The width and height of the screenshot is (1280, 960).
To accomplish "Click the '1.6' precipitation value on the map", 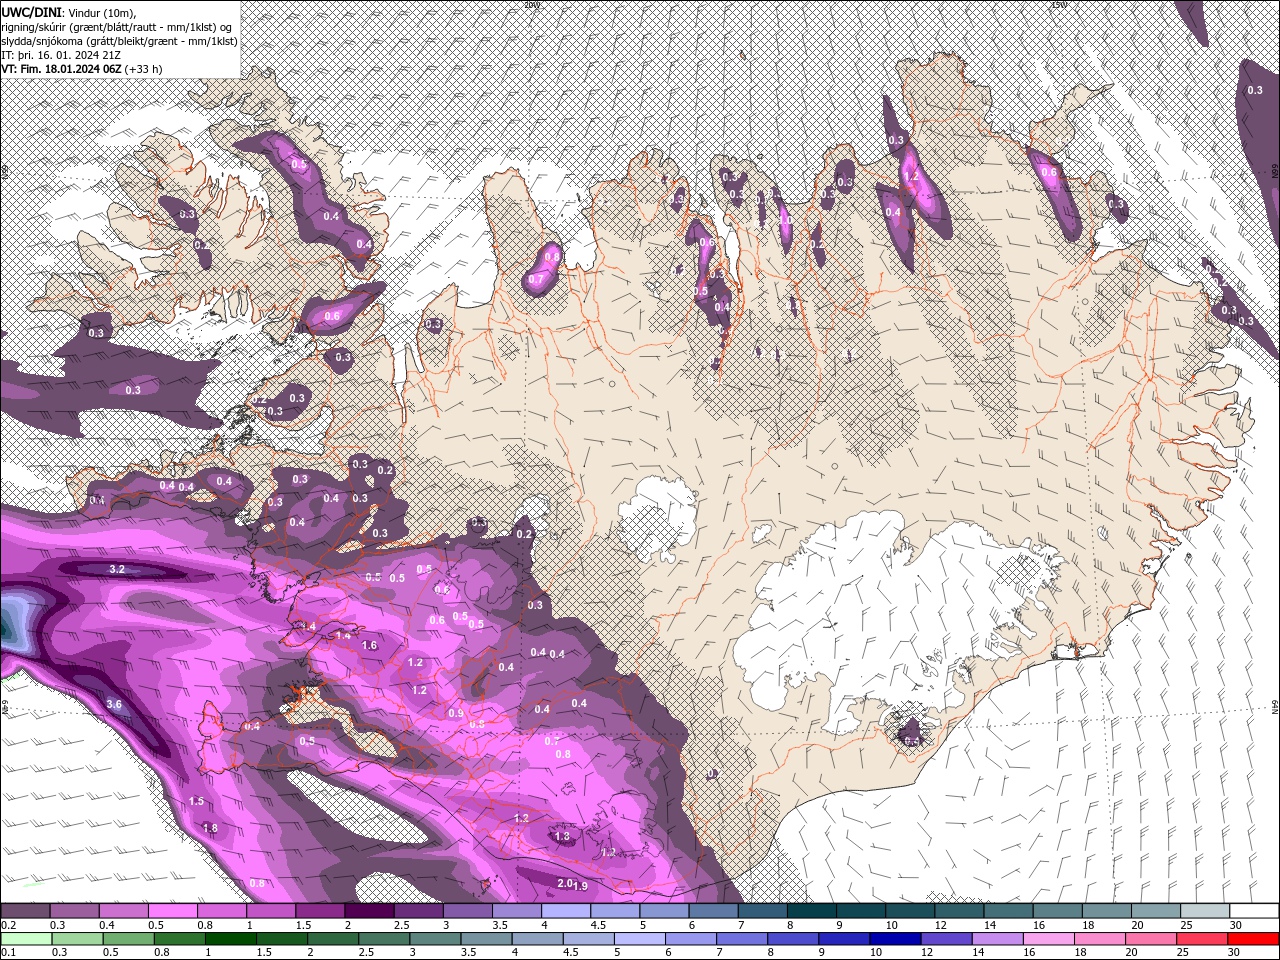I will point(369,646).
